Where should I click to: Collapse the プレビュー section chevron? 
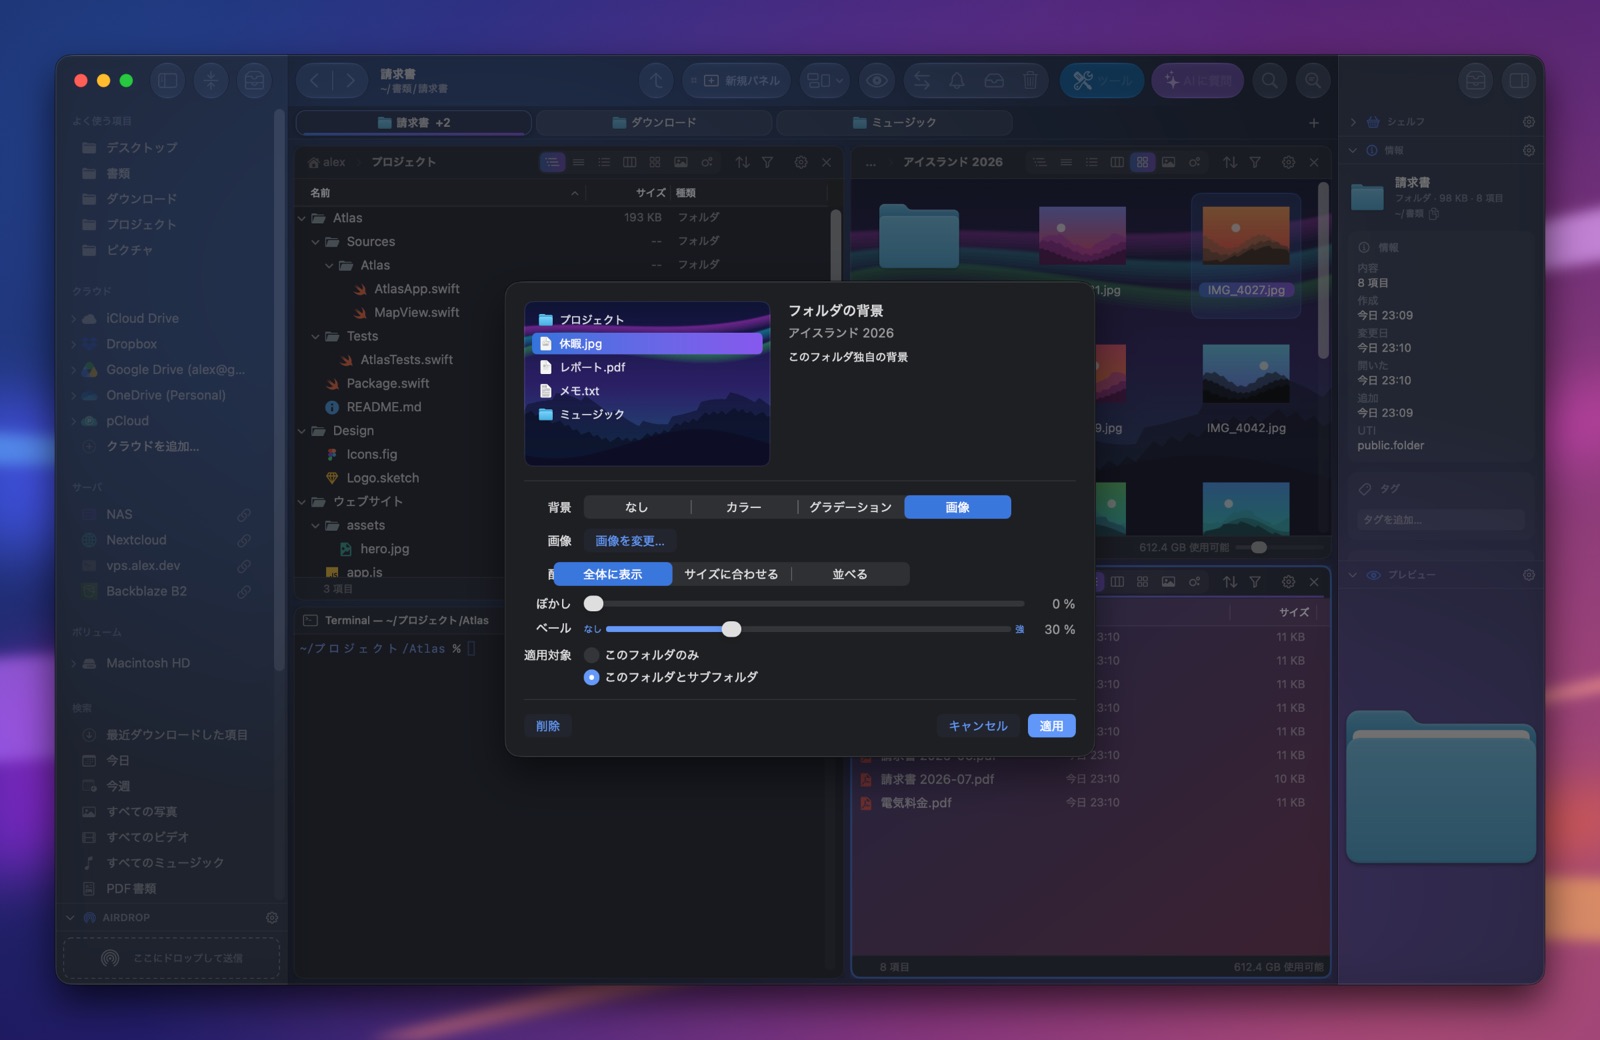[1353, 575]
